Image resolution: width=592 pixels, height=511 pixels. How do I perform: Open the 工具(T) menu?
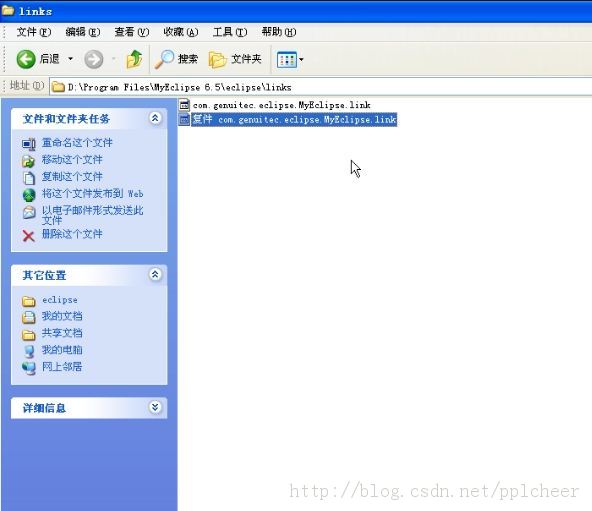click(230, 32)
